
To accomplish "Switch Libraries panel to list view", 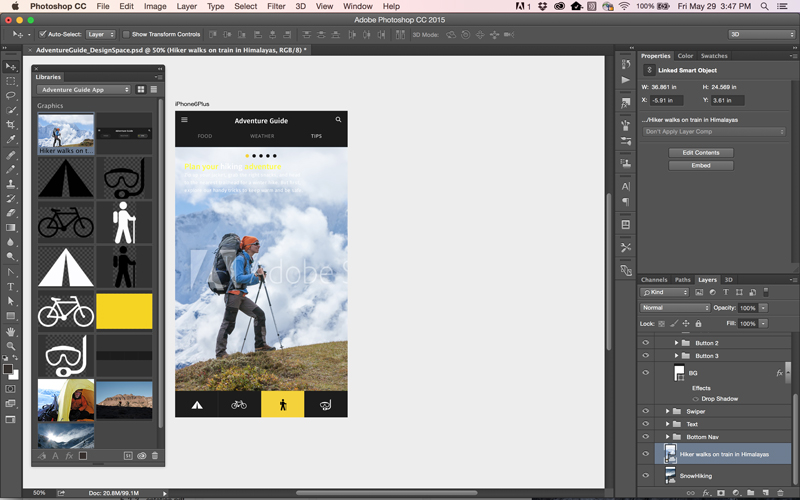I will (x=155, y=90).
